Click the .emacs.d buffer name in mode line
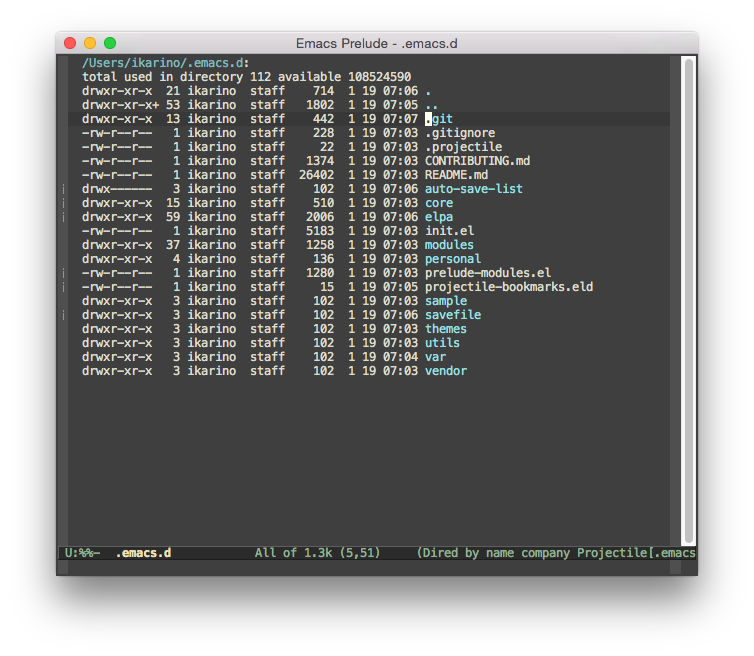 click(143, 553)
